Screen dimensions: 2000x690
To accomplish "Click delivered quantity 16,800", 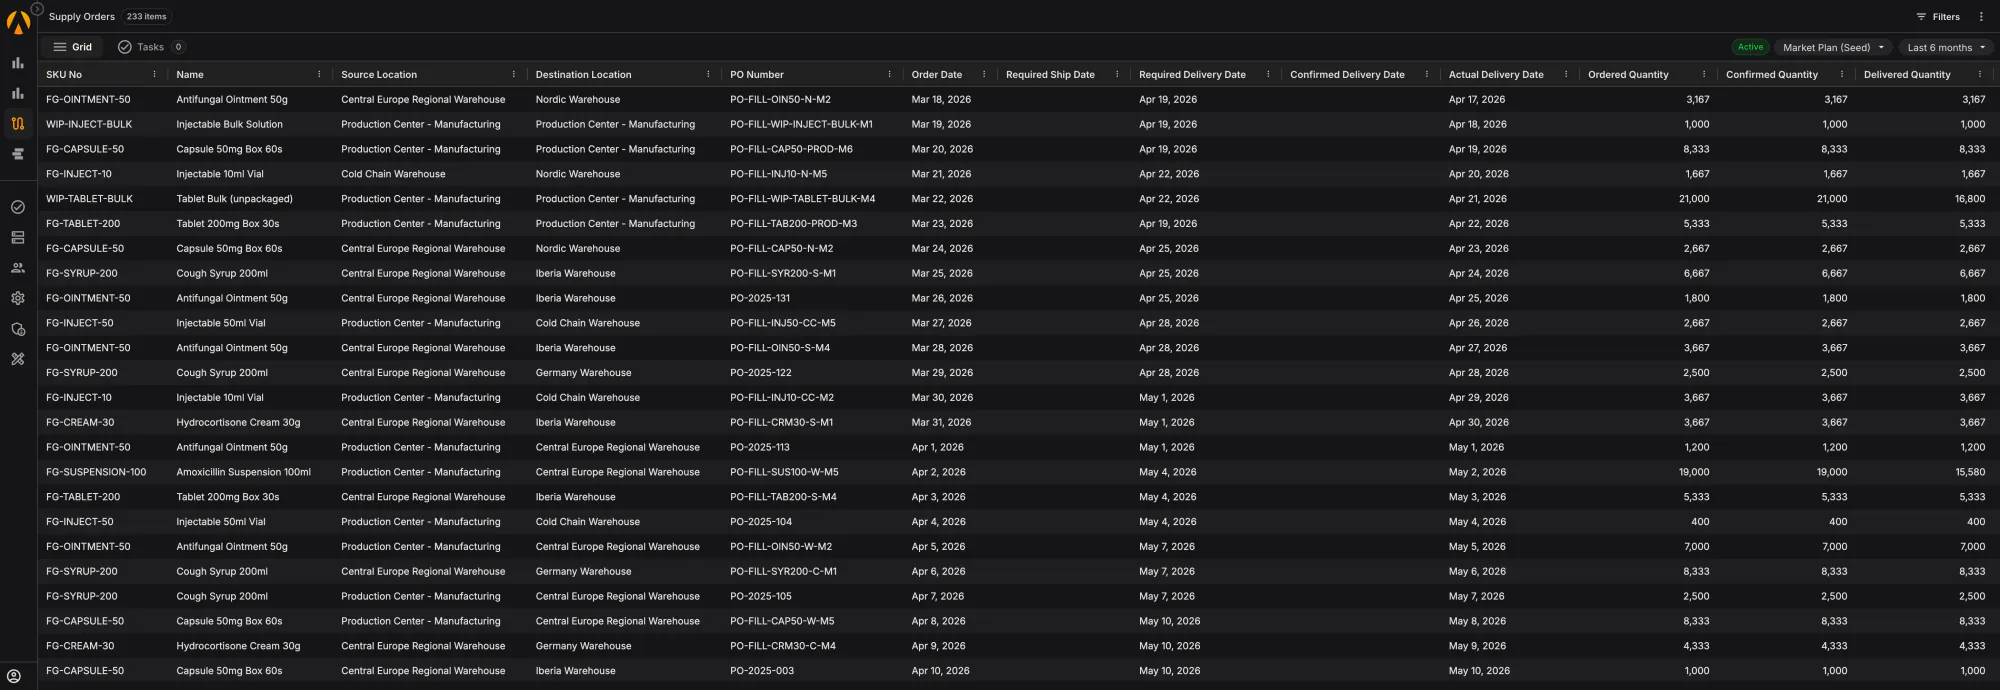I will click(1970, 199).
